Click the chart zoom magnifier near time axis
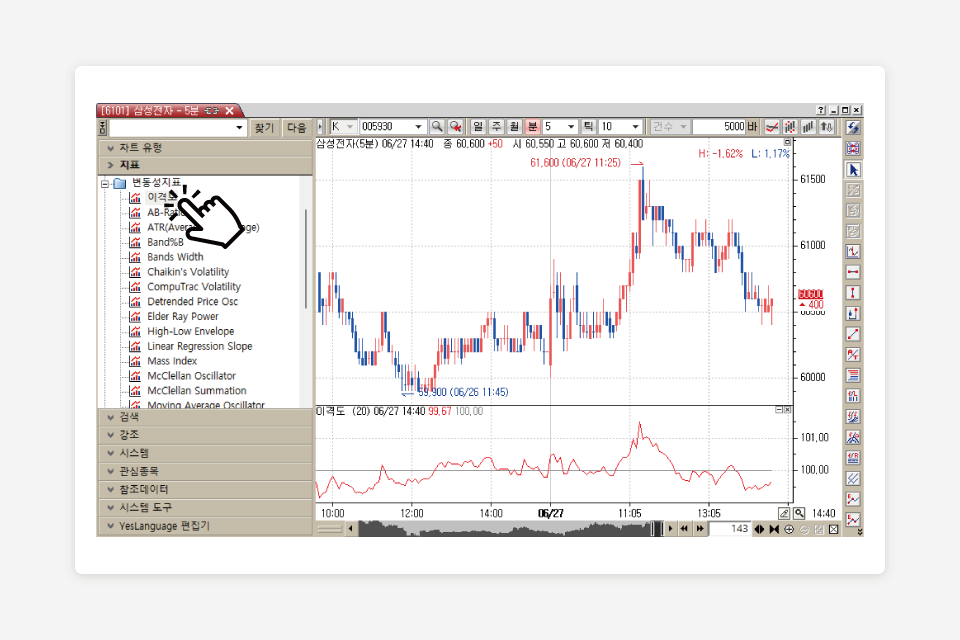Screen dimensions: 960x640 [x=799, y=513]
